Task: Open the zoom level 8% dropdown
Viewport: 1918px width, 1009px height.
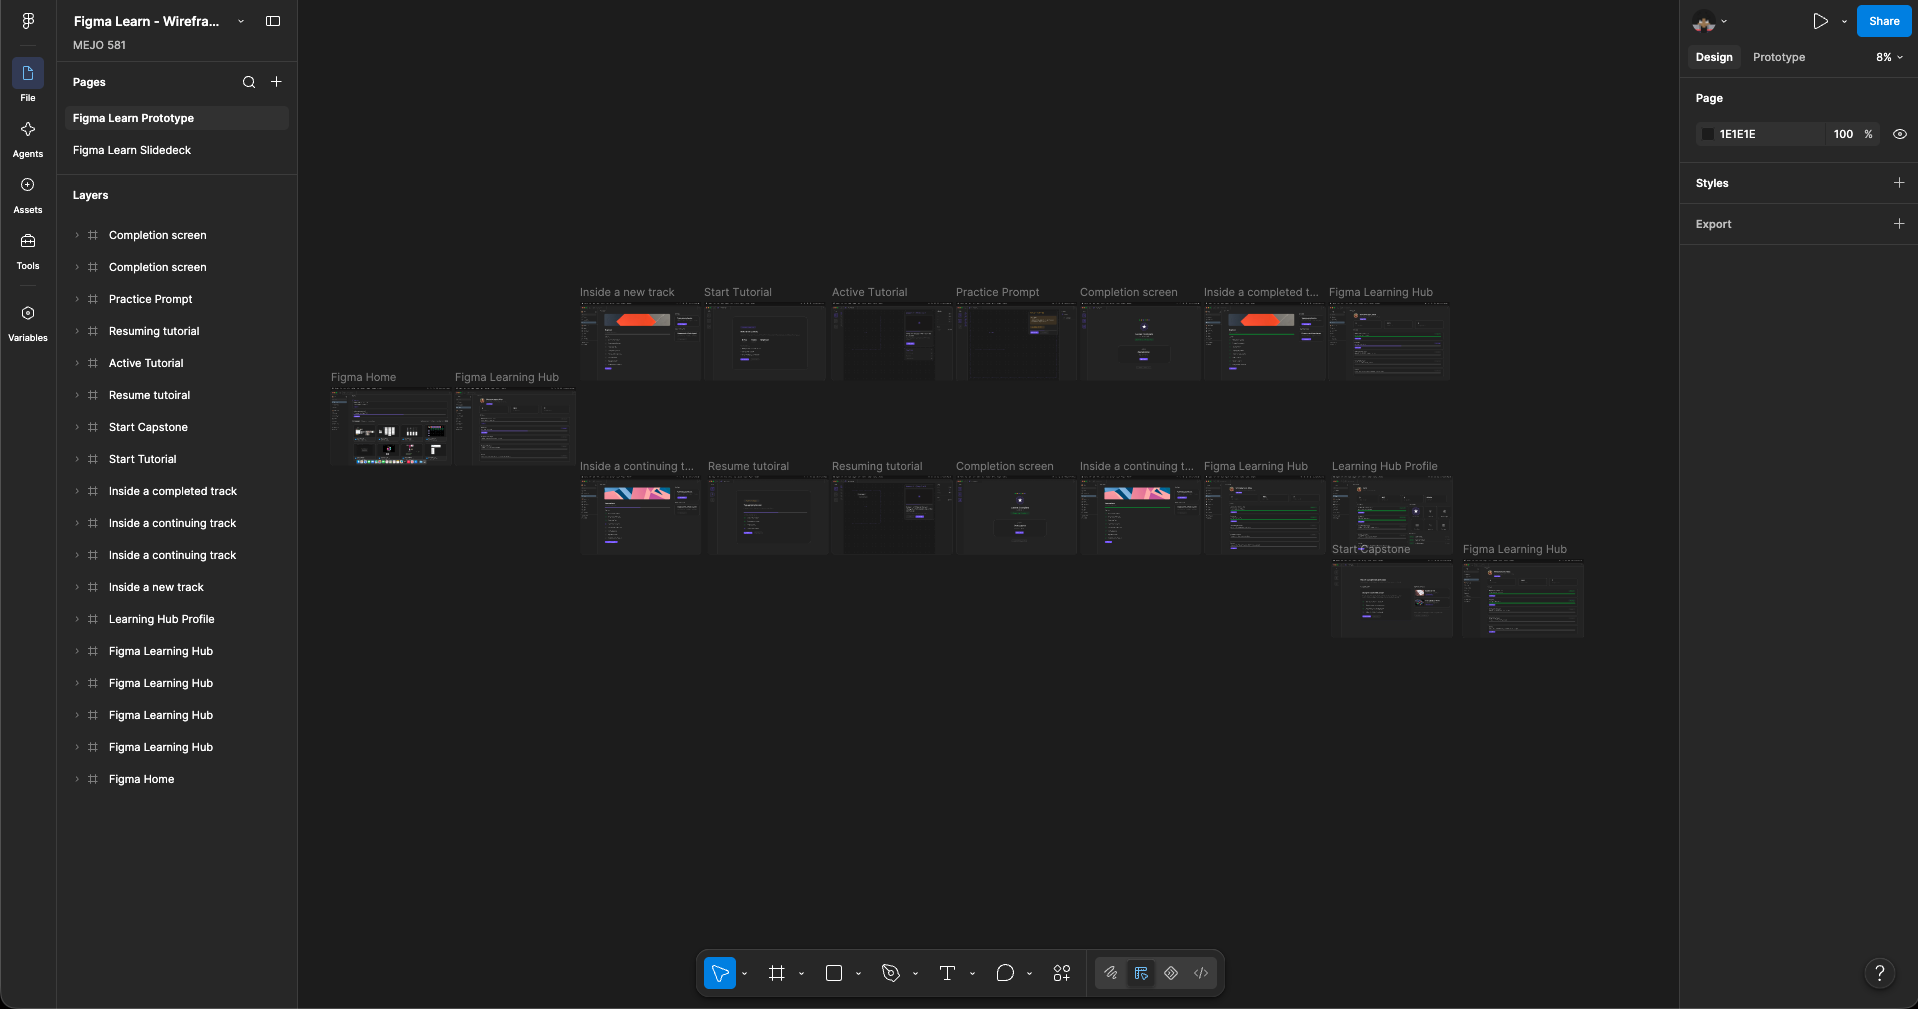Action: point(1889,57)
